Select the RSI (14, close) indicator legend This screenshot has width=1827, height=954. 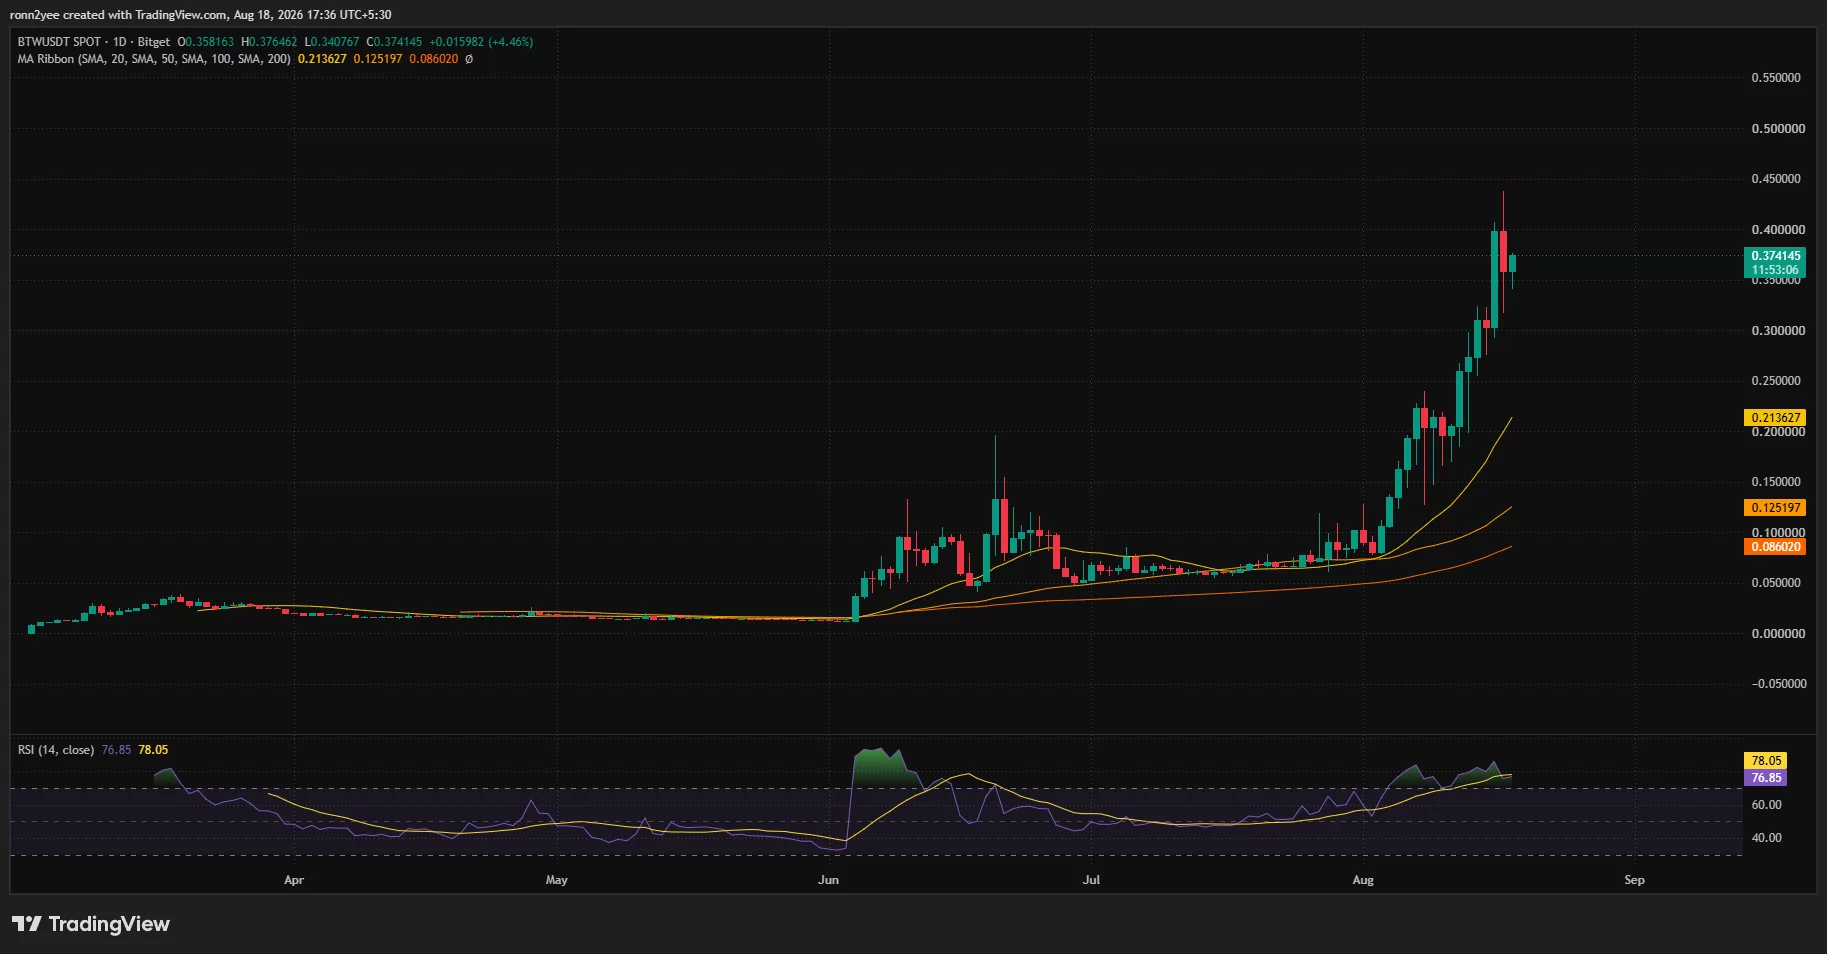point(56,750)
